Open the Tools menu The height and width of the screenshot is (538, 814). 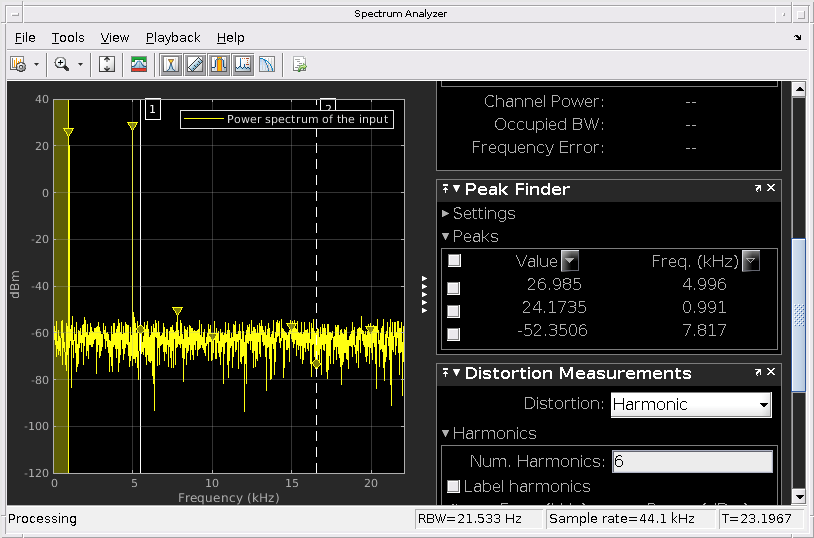[68, 37]
